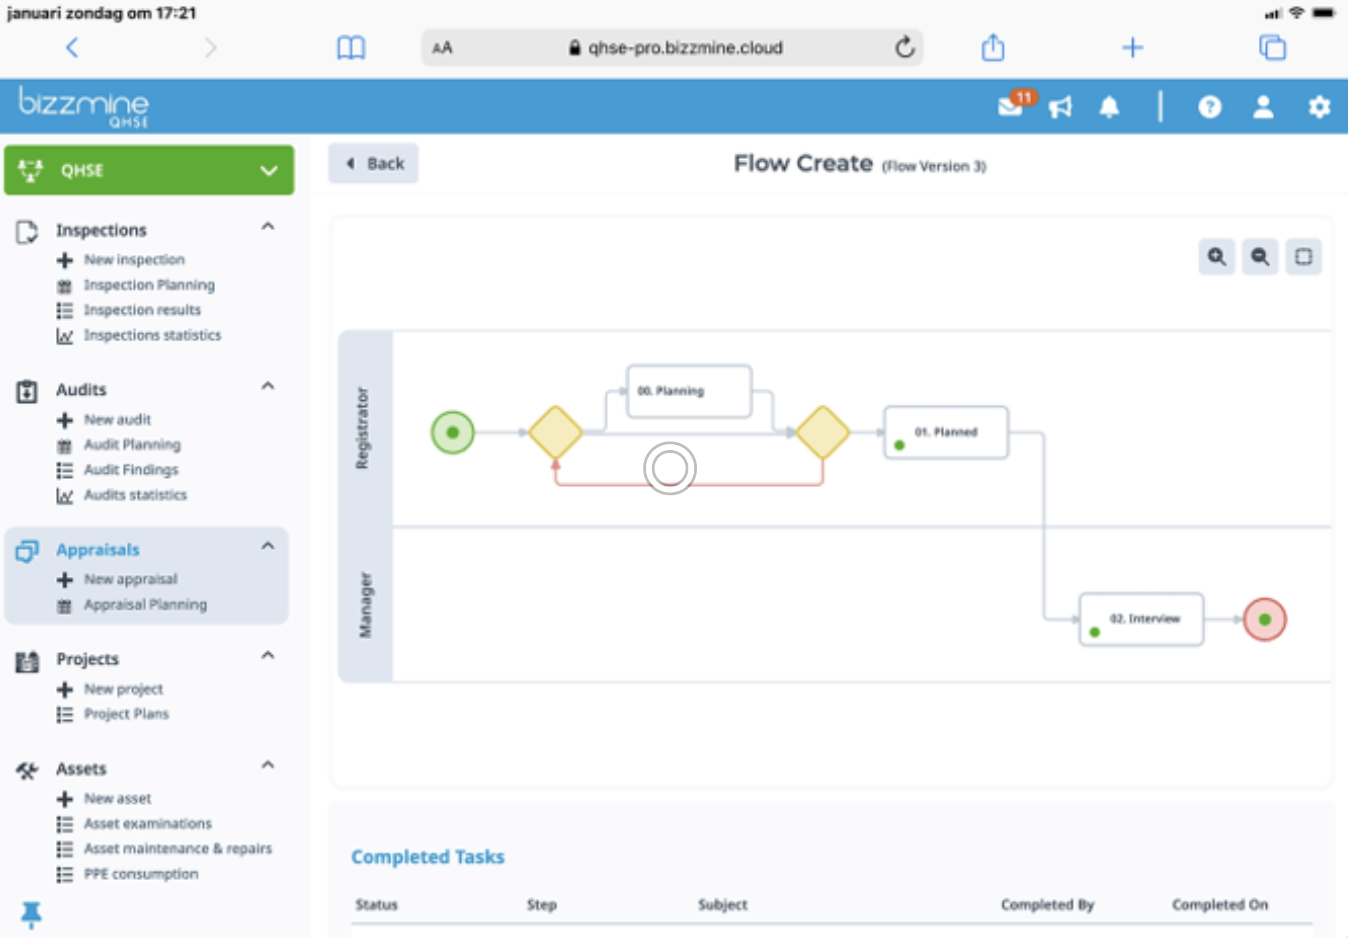Click the bizzmine QHSE logo
The width and height of the screenshot is (1348, 938).
84,106
